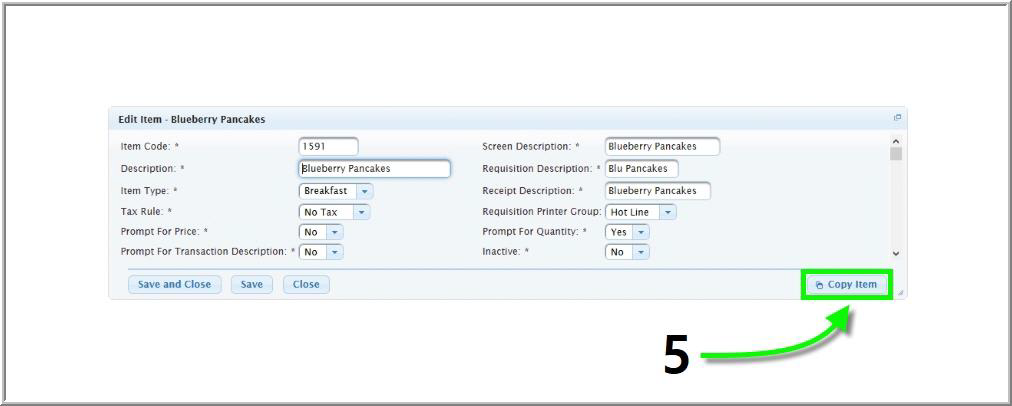This screenshot has height=406, width=1012.
Task: Expand Prompt For Transaction Description dropdown
Action: 334,252
